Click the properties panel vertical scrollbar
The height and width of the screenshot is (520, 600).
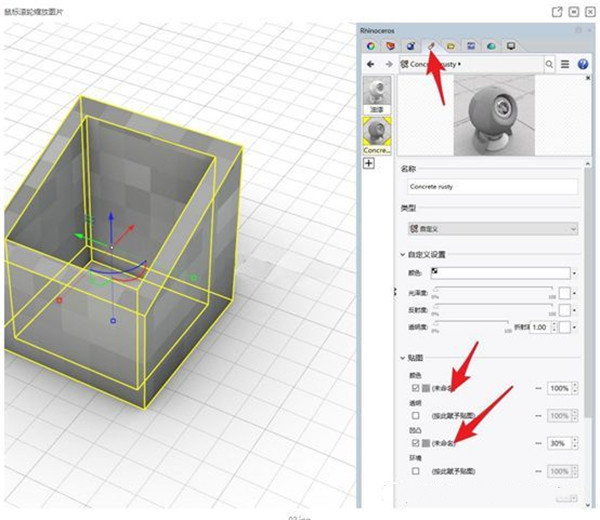click(588, 291)
